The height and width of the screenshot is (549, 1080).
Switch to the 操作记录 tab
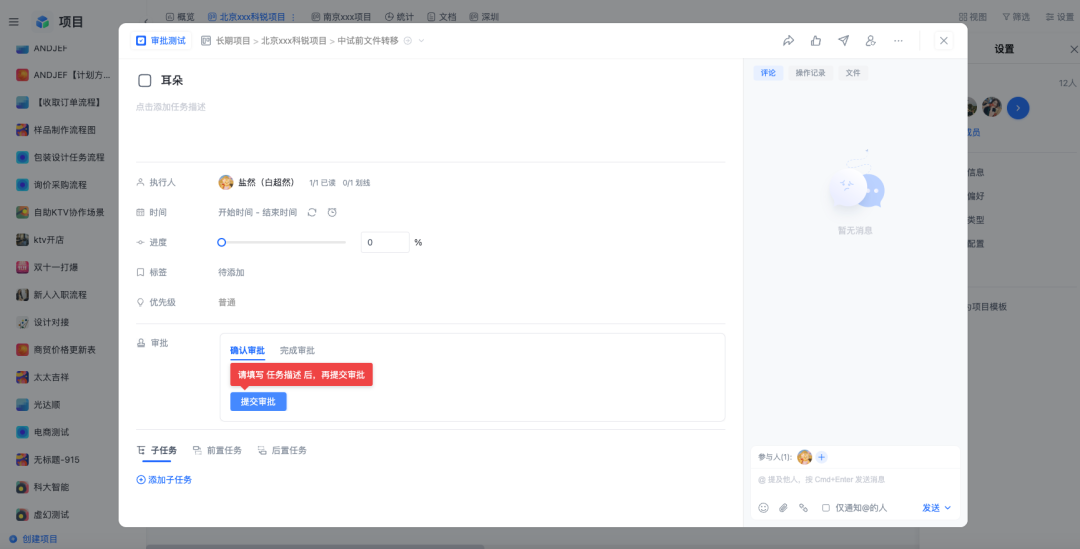(x=810, y=73)
